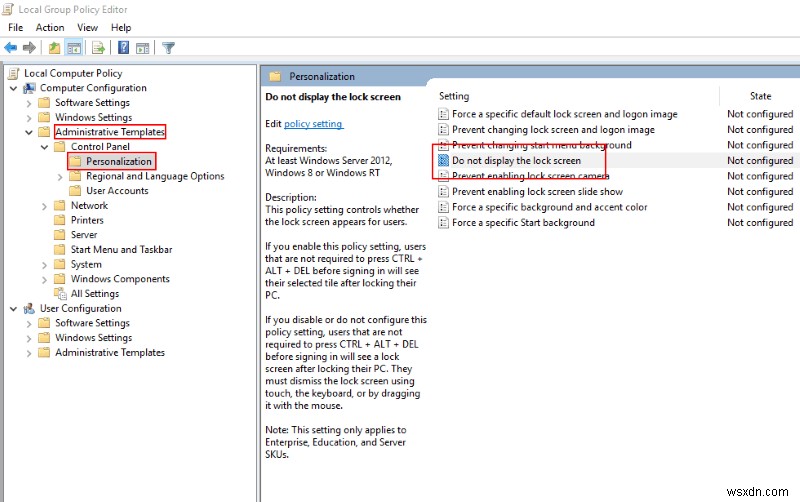Expand Windows Settings under Computer Configuration
Screen dimensions: 800x502
29,118
